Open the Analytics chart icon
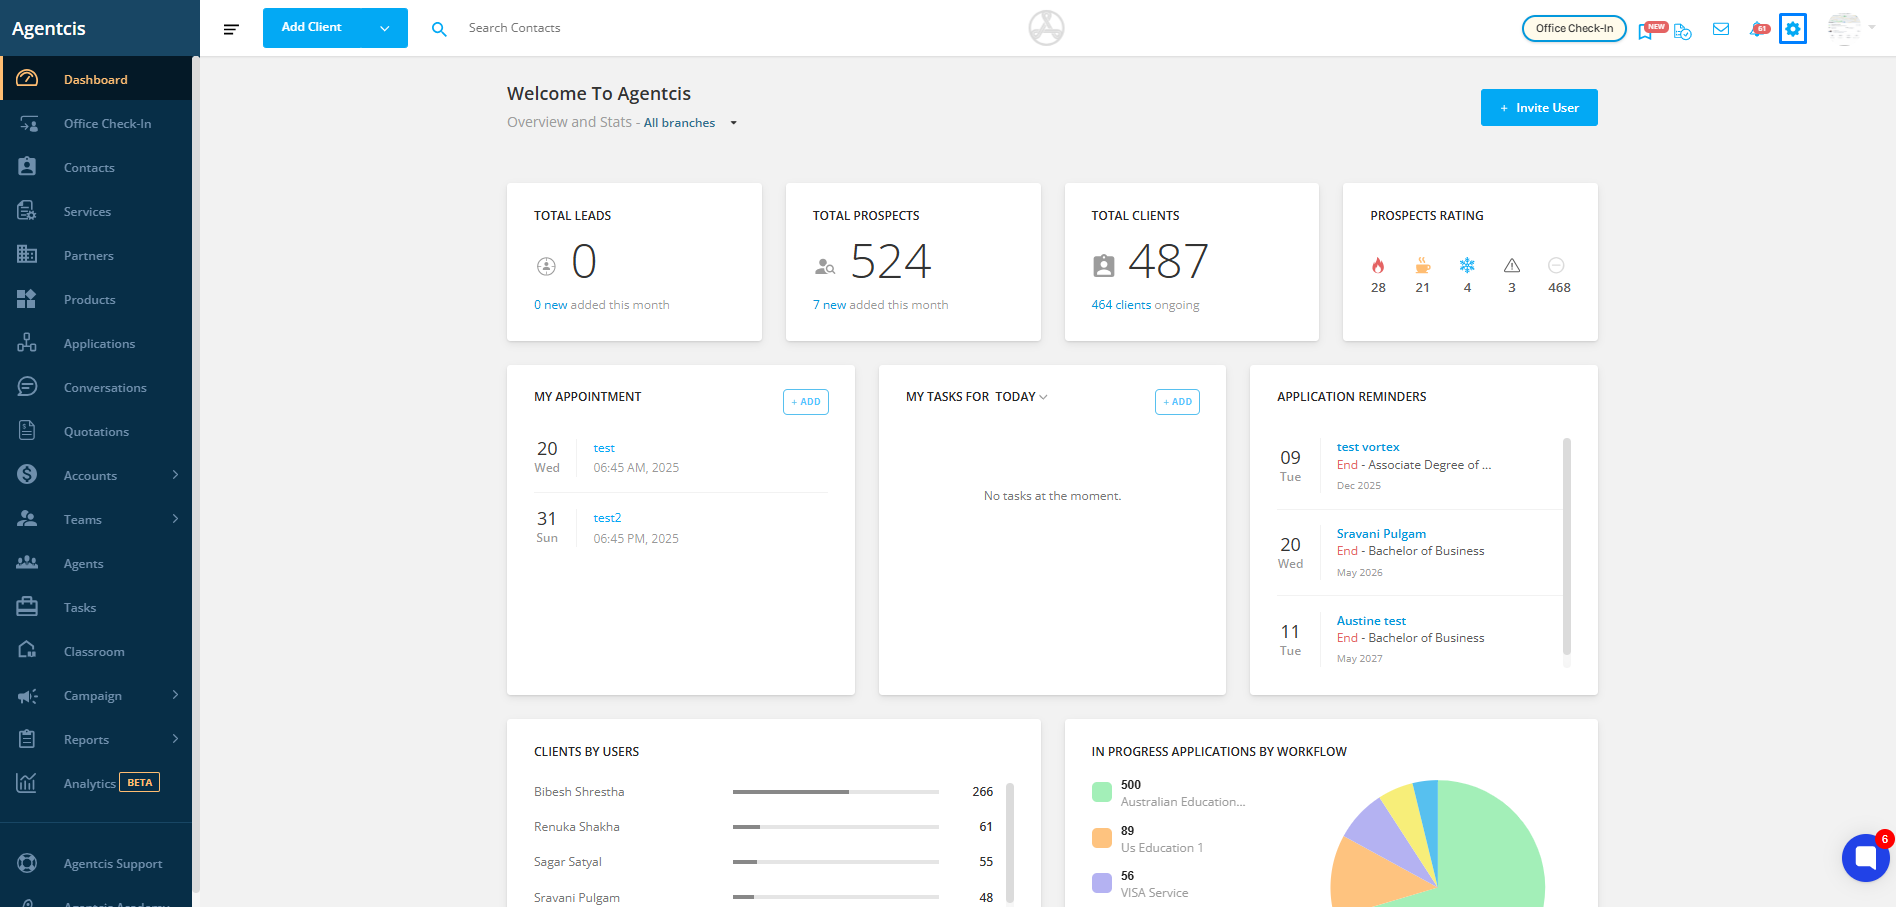The image size is (1896, 907). pyautogui.click(x=27, y=783)
